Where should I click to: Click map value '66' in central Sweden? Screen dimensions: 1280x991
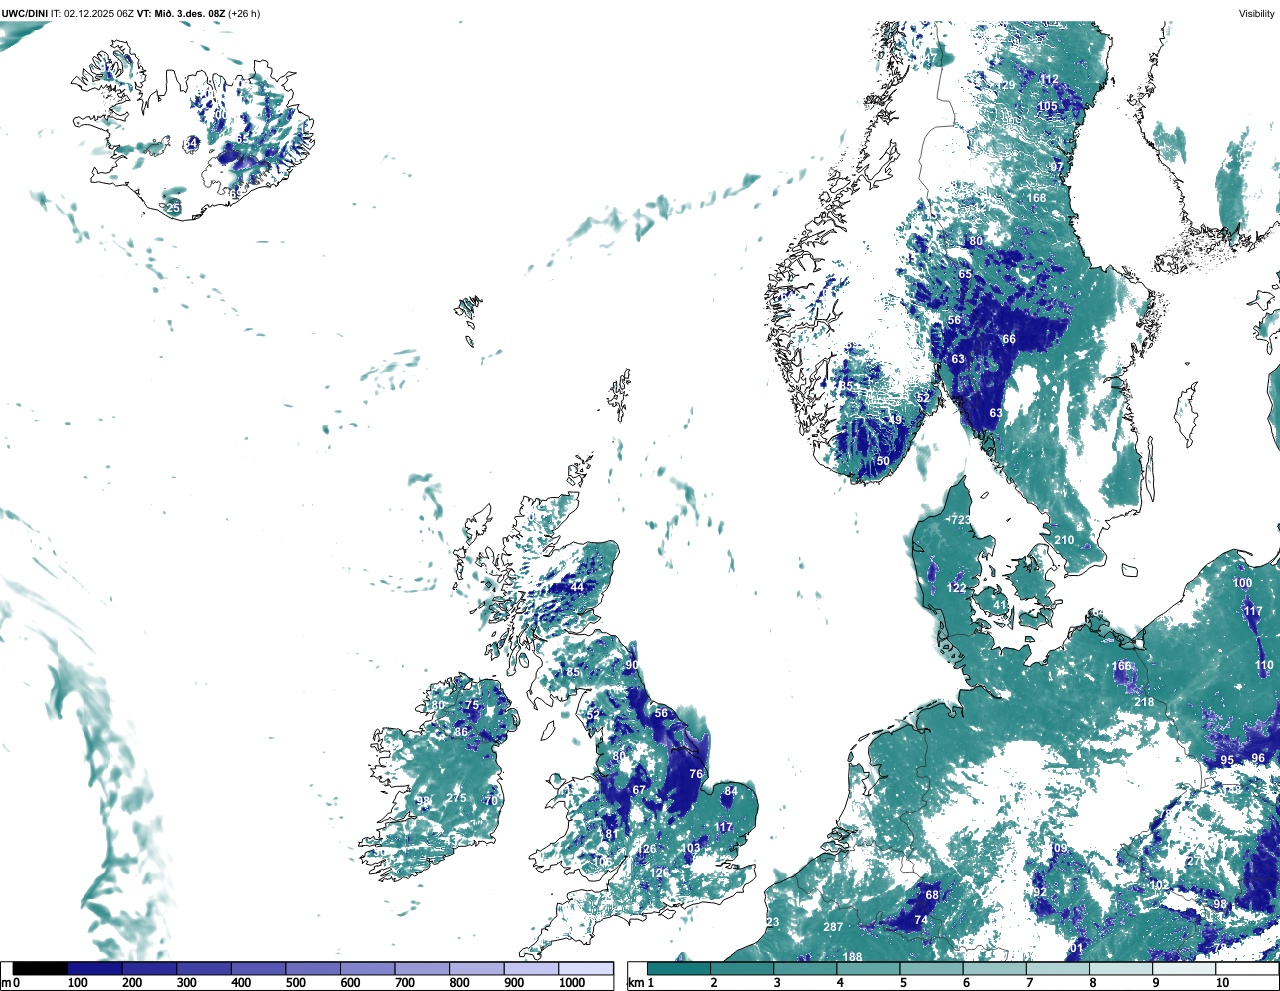(1009, 339)
